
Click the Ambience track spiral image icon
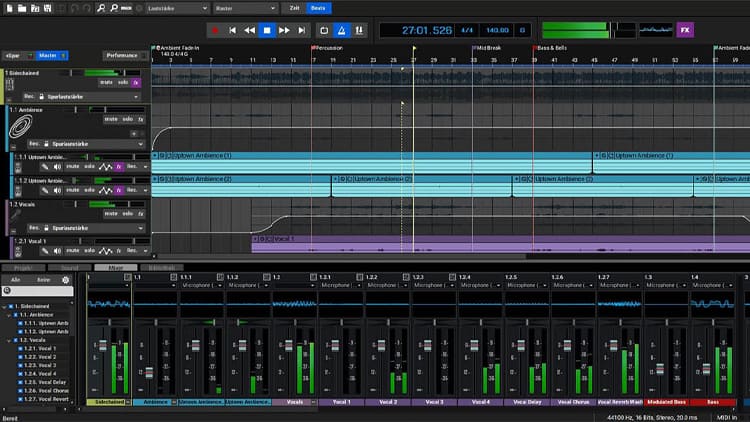coord(20,126)
